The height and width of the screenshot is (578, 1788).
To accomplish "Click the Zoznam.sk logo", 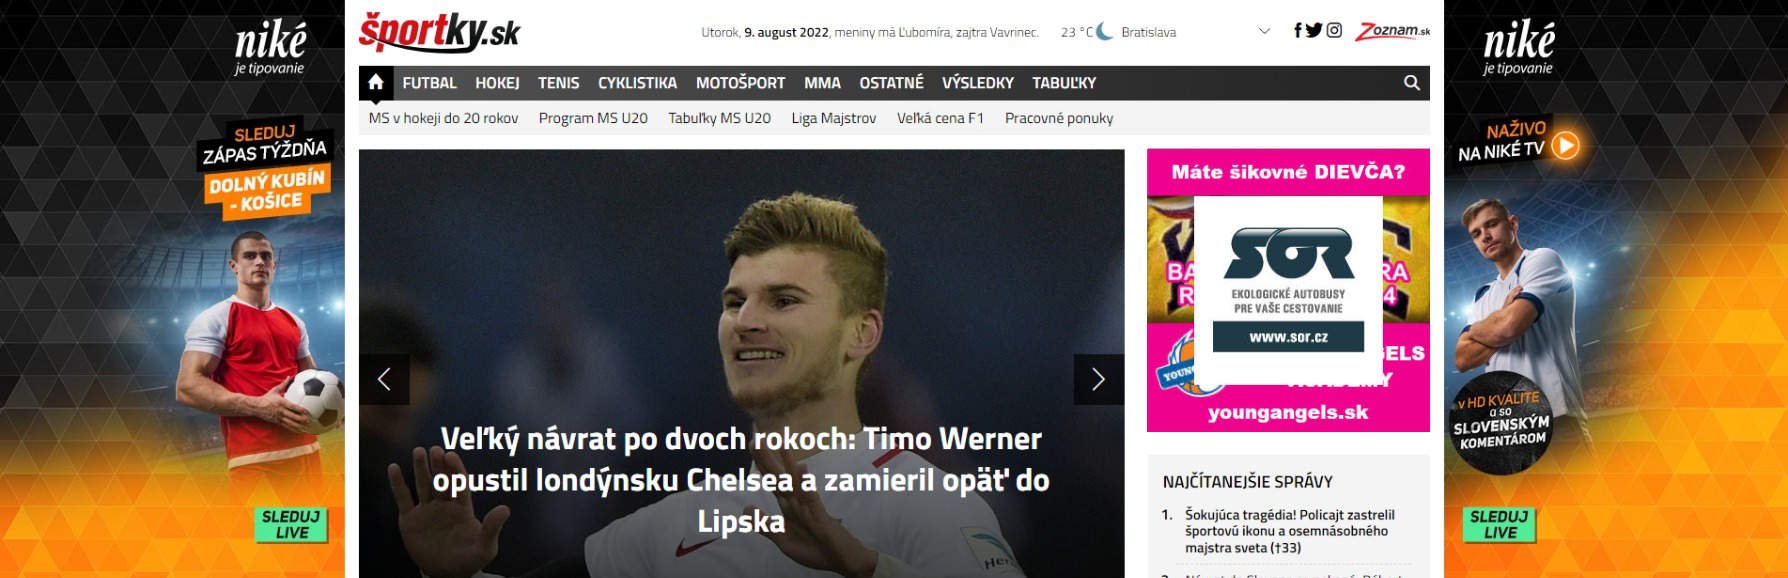I will click(x=1392, y=31).
